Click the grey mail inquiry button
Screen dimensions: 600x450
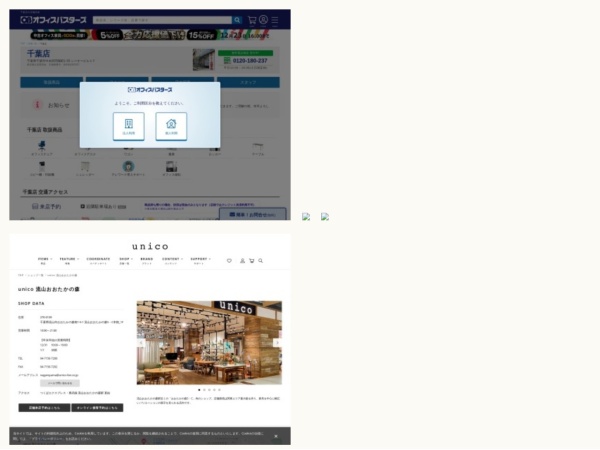(x=60, y=383)
